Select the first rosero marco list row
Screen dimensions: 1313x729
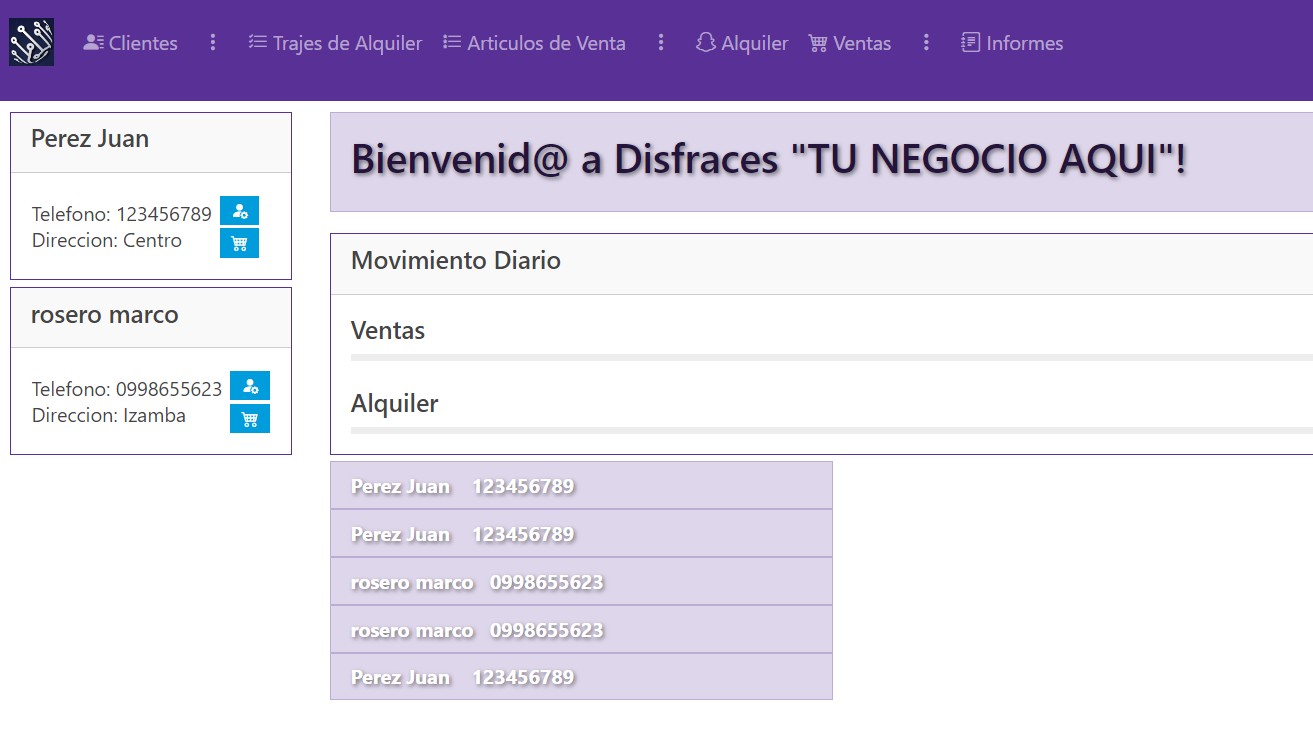click(581, 582)
